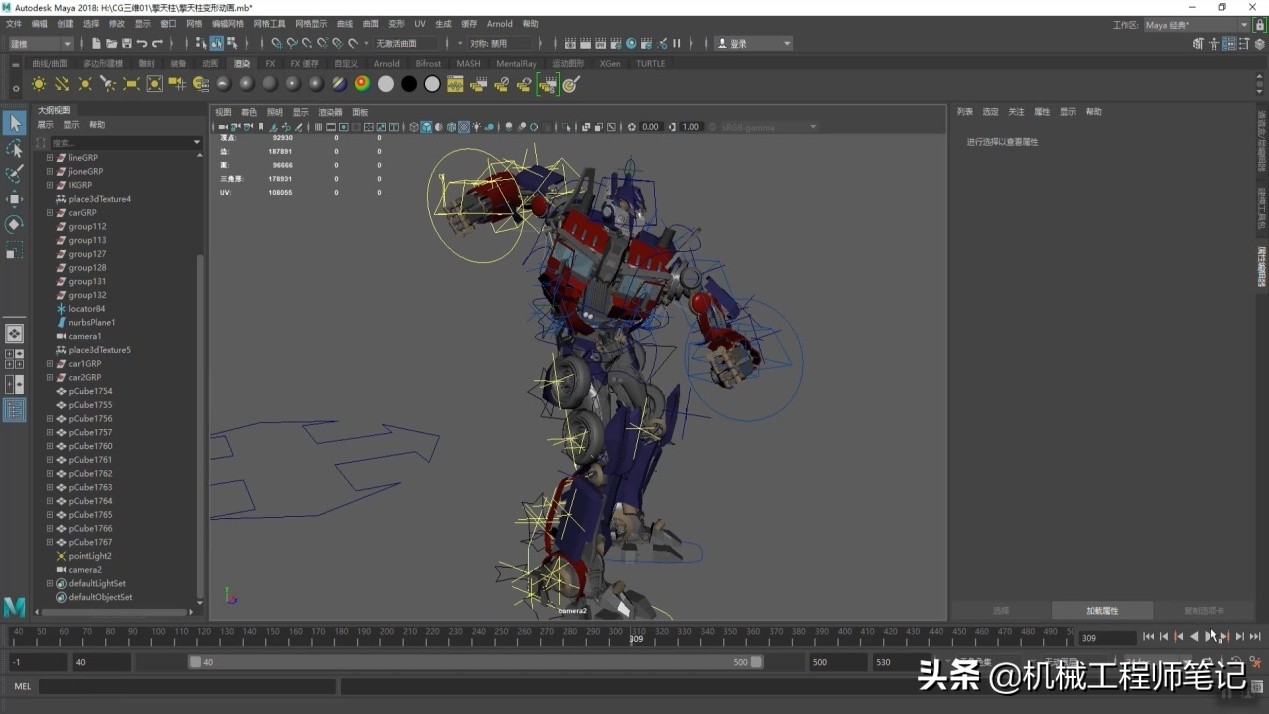Screen dimensions: 1269x714
Task: Toggle viewport lighting in the panel toolbar
Action: pos(477,127)
